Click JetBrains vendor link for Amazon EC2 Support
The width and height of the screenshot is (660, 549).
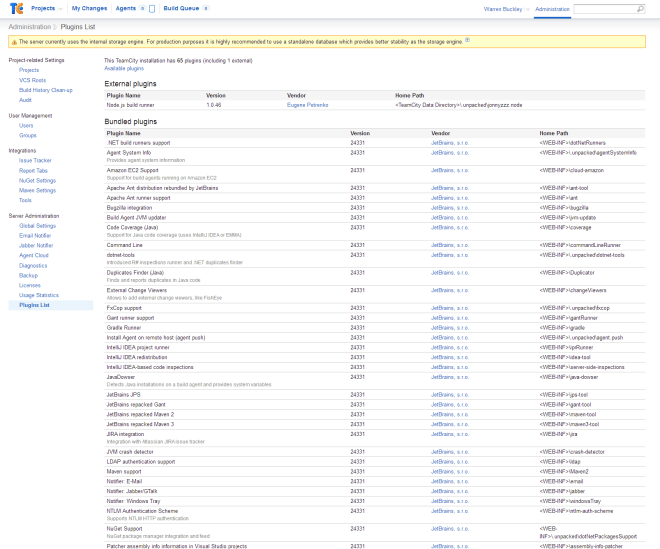pos(450,171)
